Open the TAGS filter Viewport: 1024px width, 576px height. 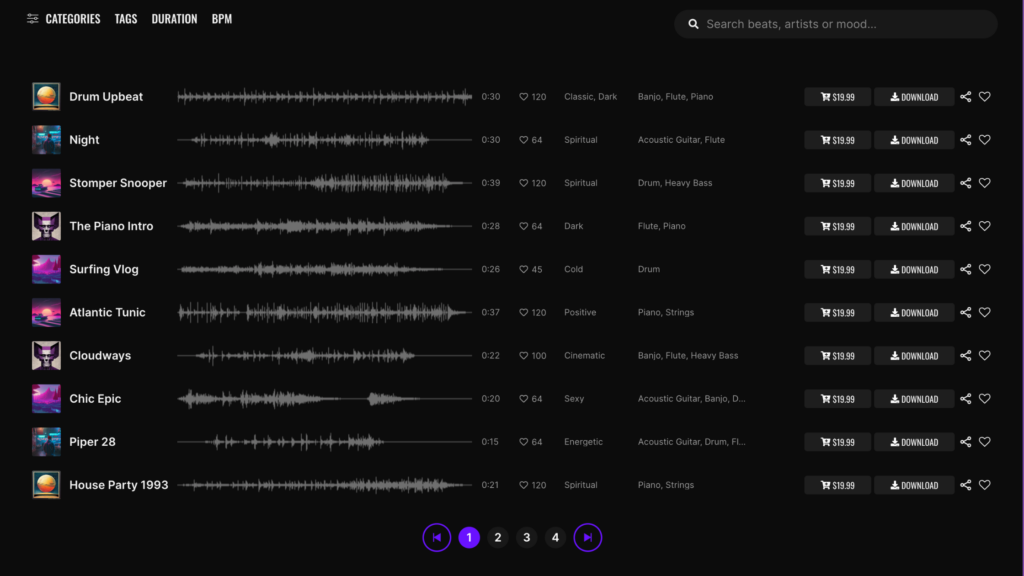[125, 18]
